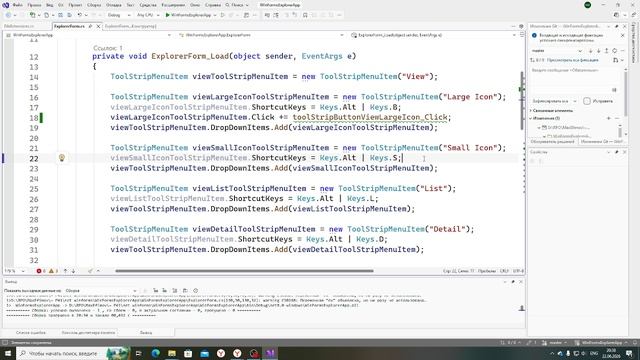The width and height of the screenshot is (640, 360).
Task: Click the navigate backward toolbar icon
Action: [x=8, y=15]
